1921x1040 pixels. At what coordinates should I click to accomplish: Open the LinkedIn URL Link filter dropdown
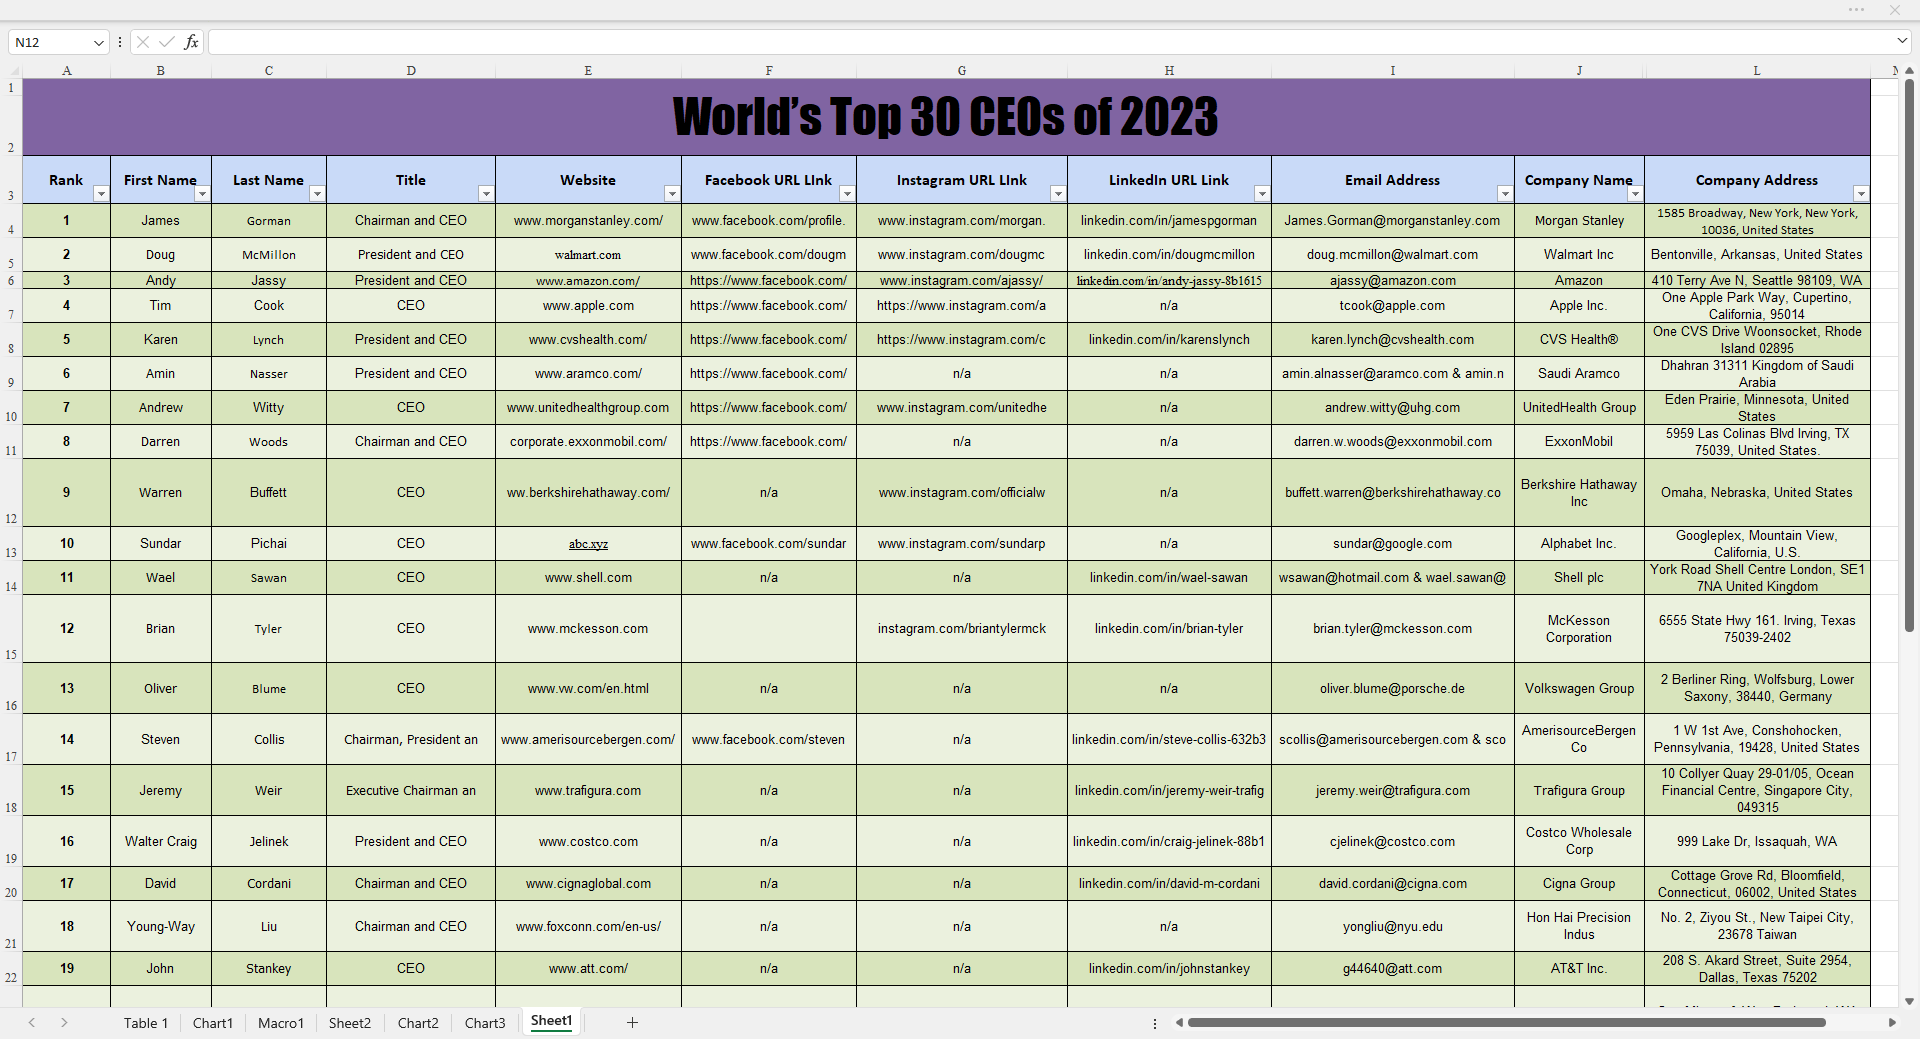(1262, 194)
